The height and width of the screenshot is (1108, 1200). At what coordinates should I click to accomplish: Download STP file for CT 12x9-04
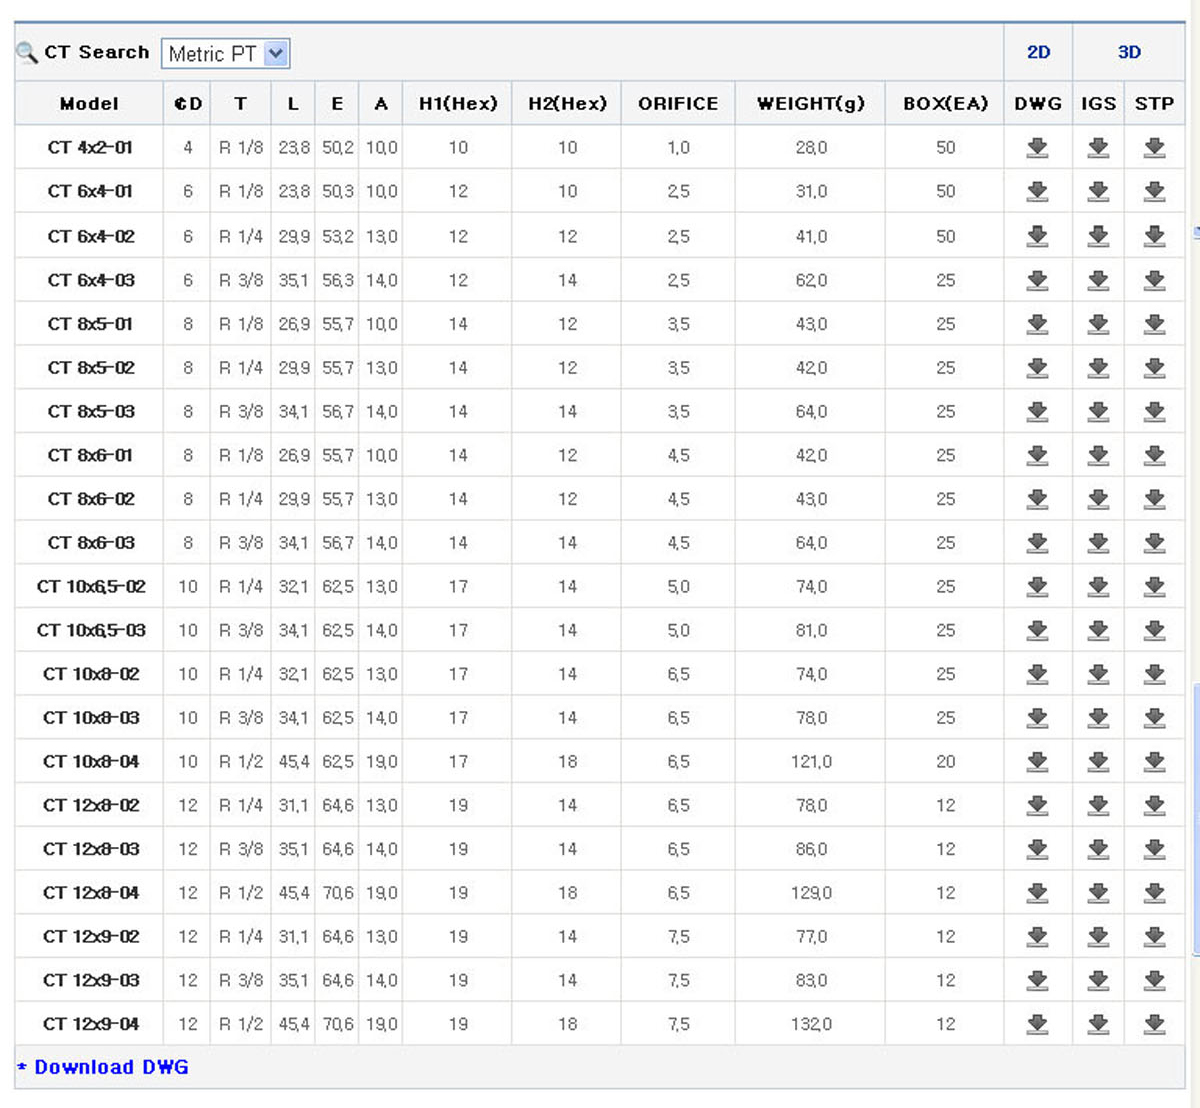pos(1154,1024)
